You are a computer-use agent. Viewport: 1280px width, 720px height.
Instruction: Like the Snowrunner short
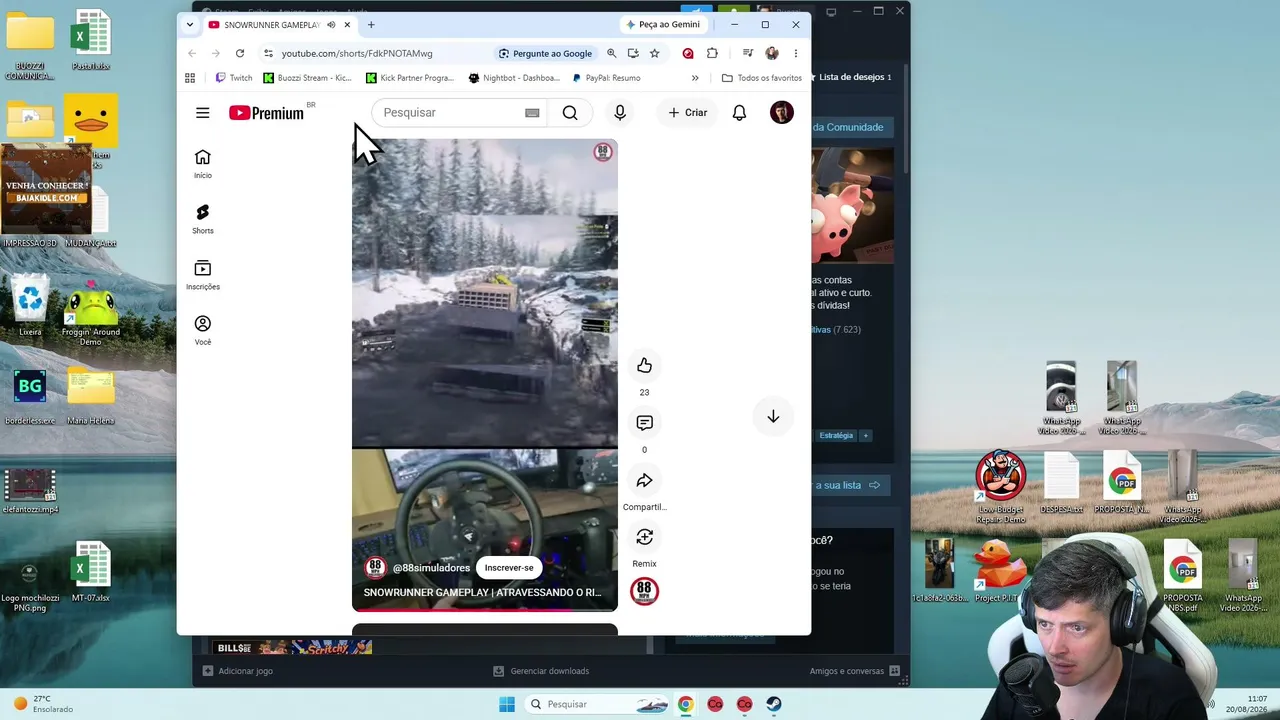644,366
